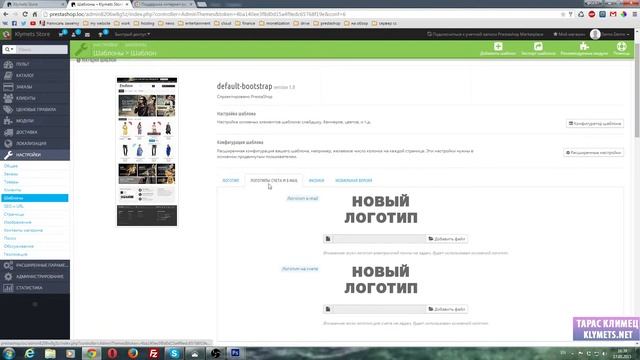
Task: Click the default-bootstrap theme preview thumbnail
Action: [147, 151]
